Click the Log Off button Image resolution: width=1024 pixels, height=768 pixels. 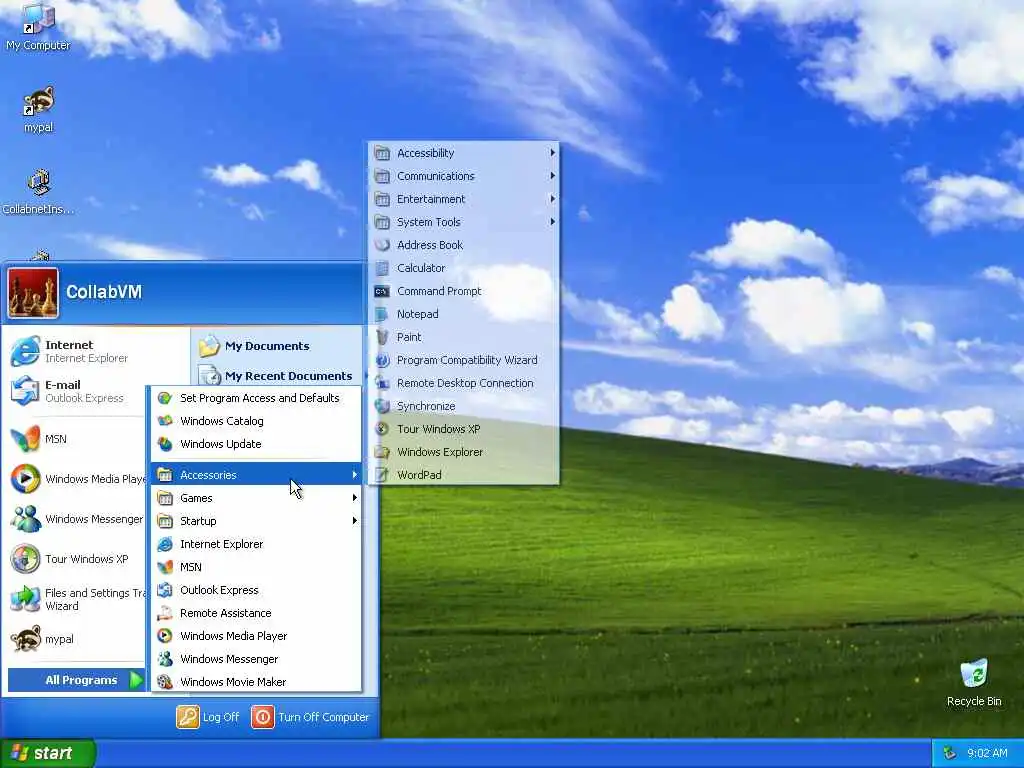(x=208, y=717)
